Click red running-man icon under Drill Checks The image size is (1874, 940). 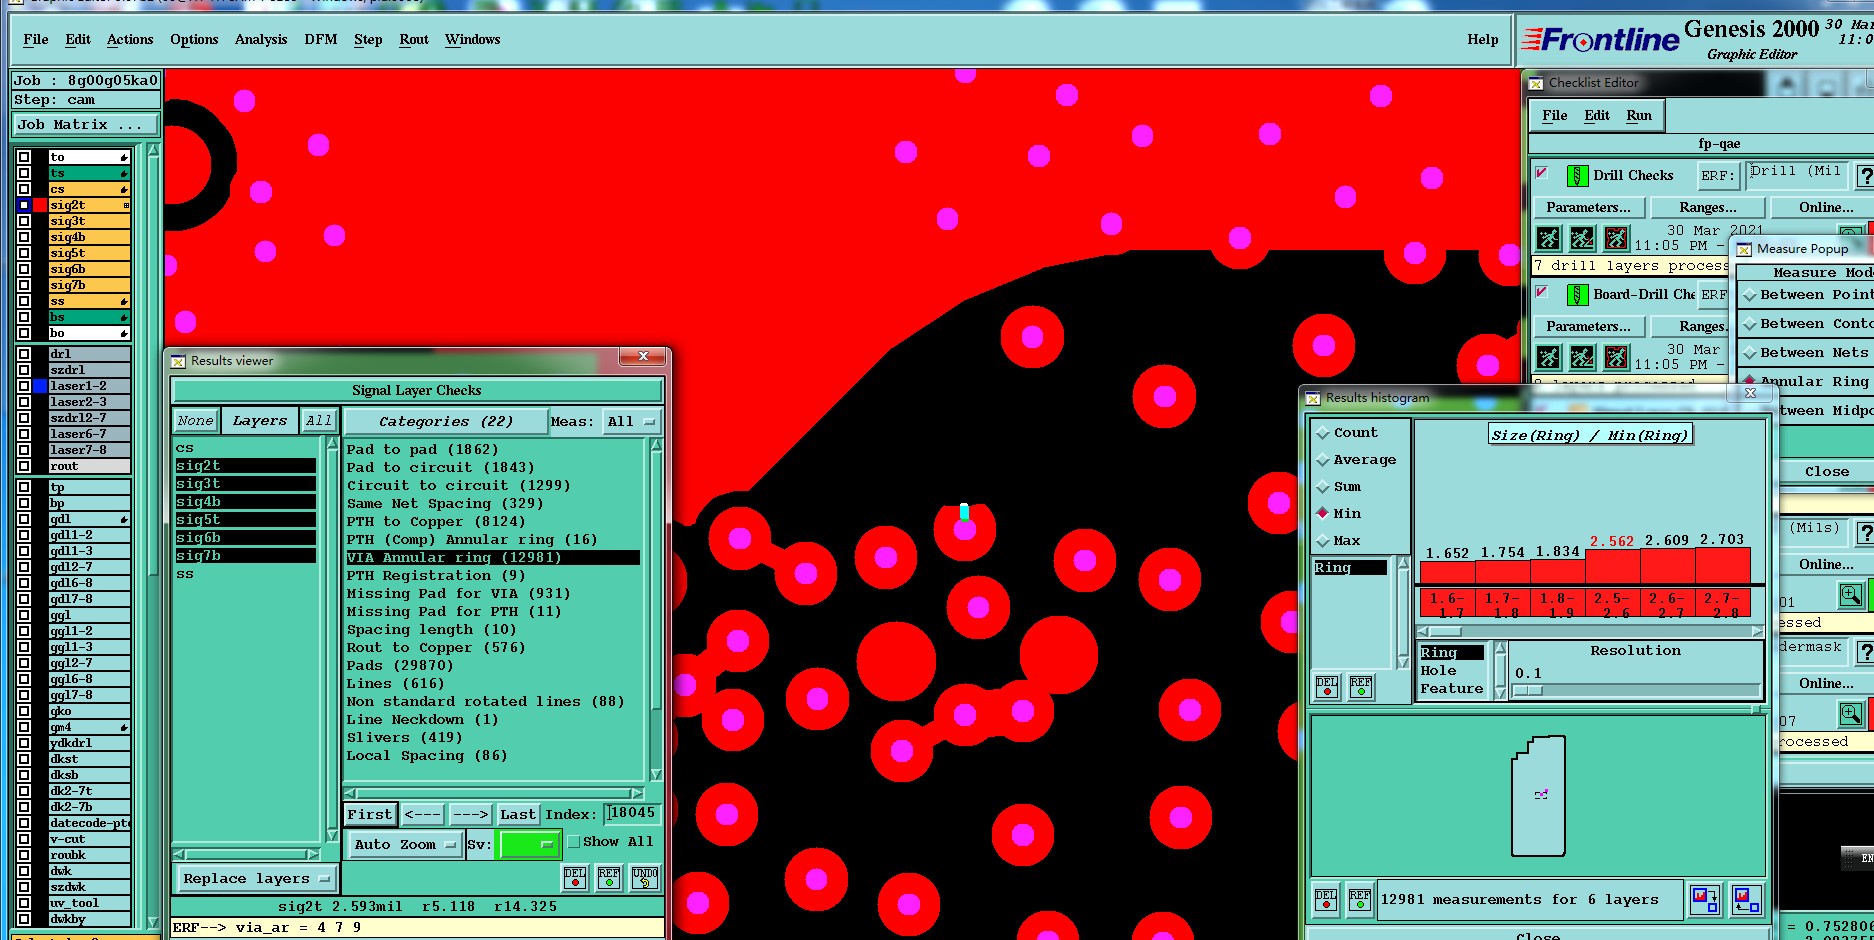1616,238
